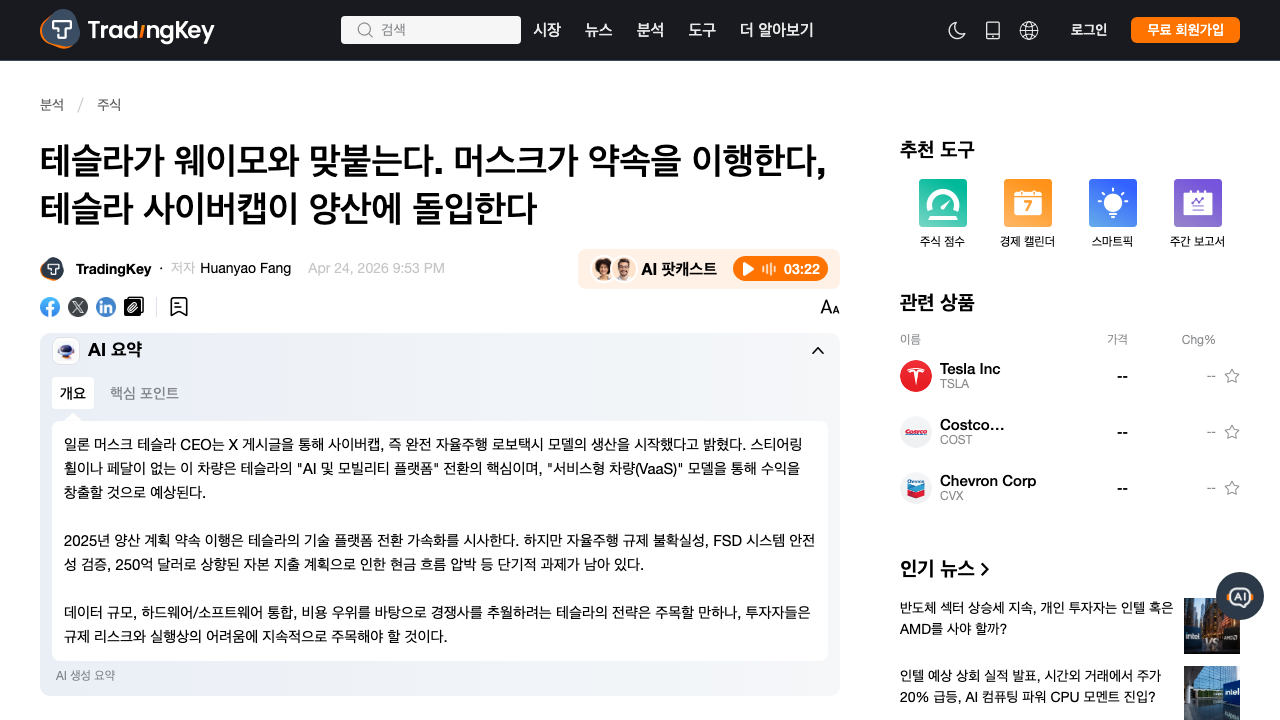The image size is (1280, 720).
Task: Click the 추천 도구 heading
Action: click(937, 150)
